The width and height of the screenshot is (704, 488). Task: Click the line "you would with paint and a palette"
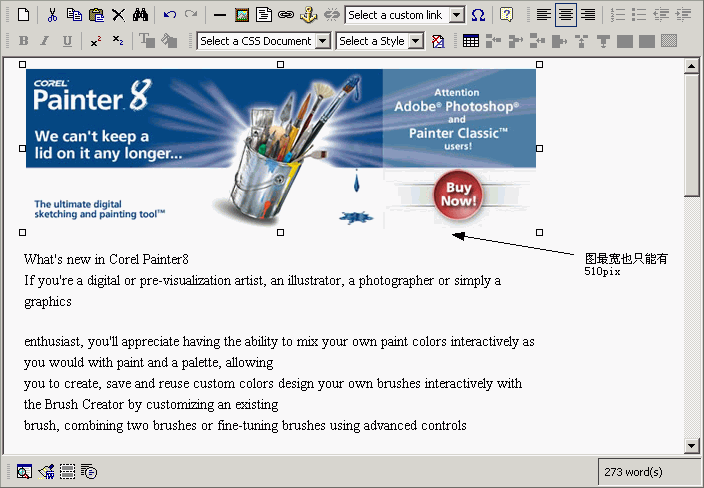(149, 362)
